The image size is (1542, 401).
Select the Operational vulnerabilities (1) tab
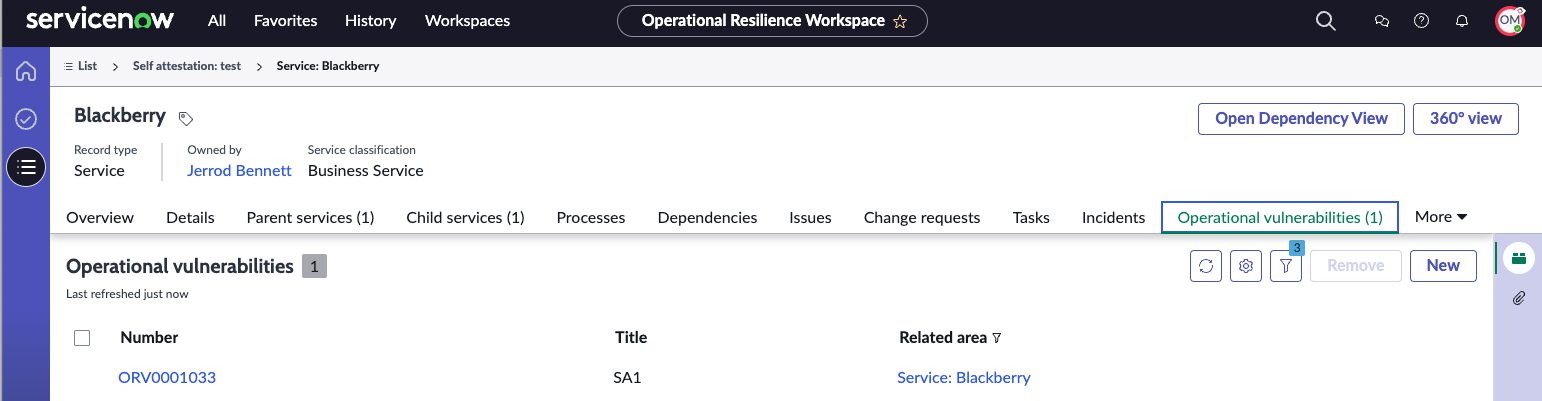pos(1280,217)
